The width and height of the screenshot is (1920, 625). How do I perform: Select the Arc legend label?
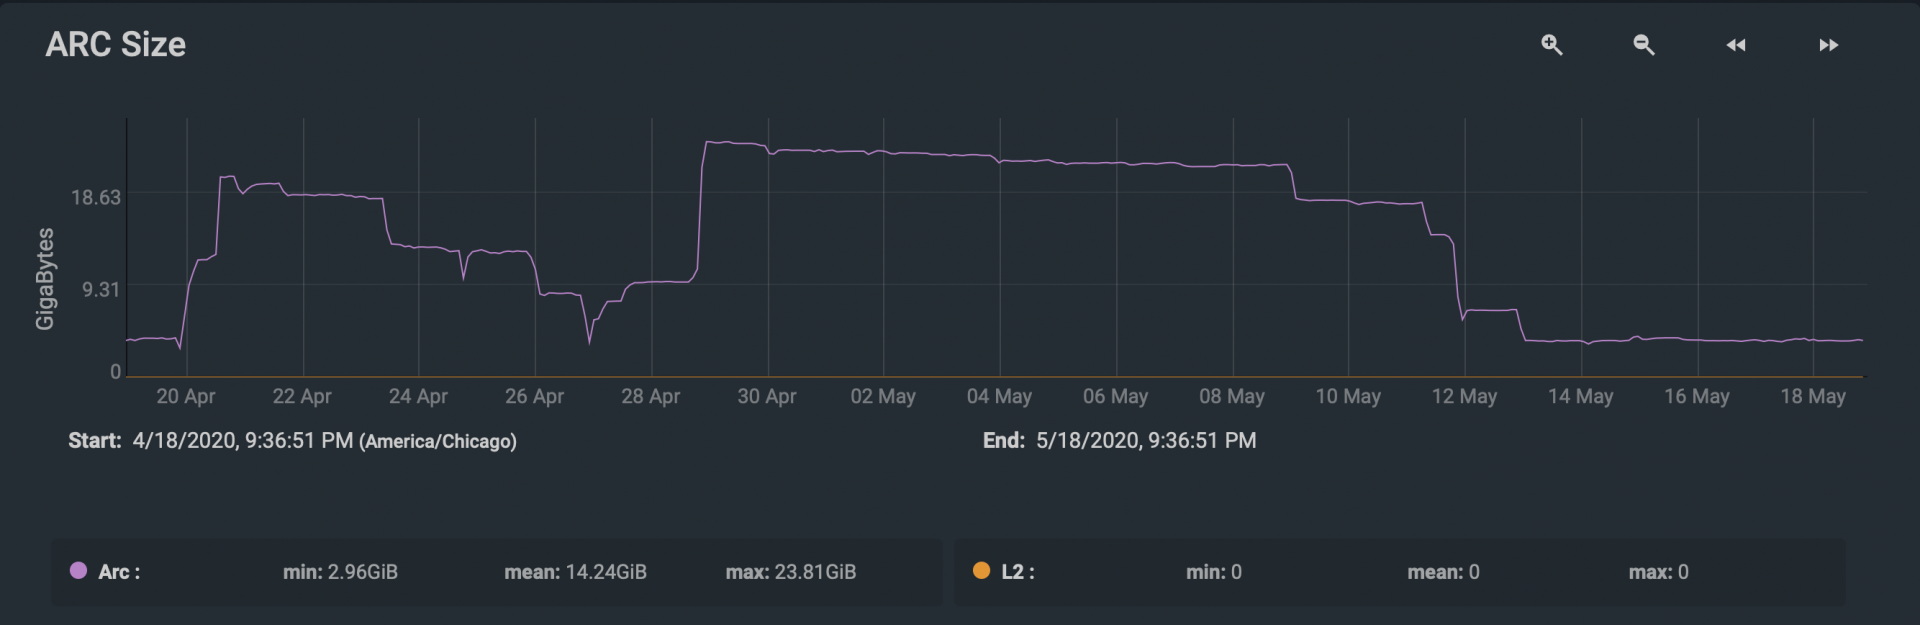119,572
